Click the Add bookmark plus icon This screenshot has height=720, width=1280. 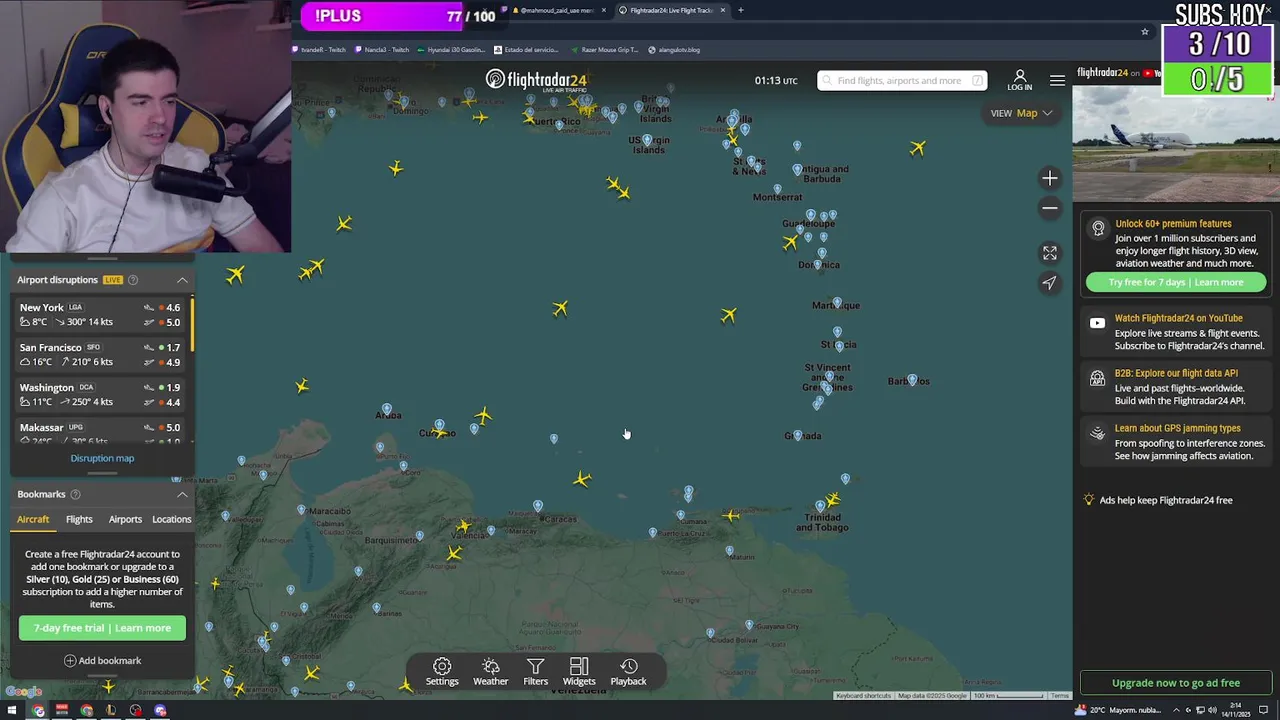[70, 661]
